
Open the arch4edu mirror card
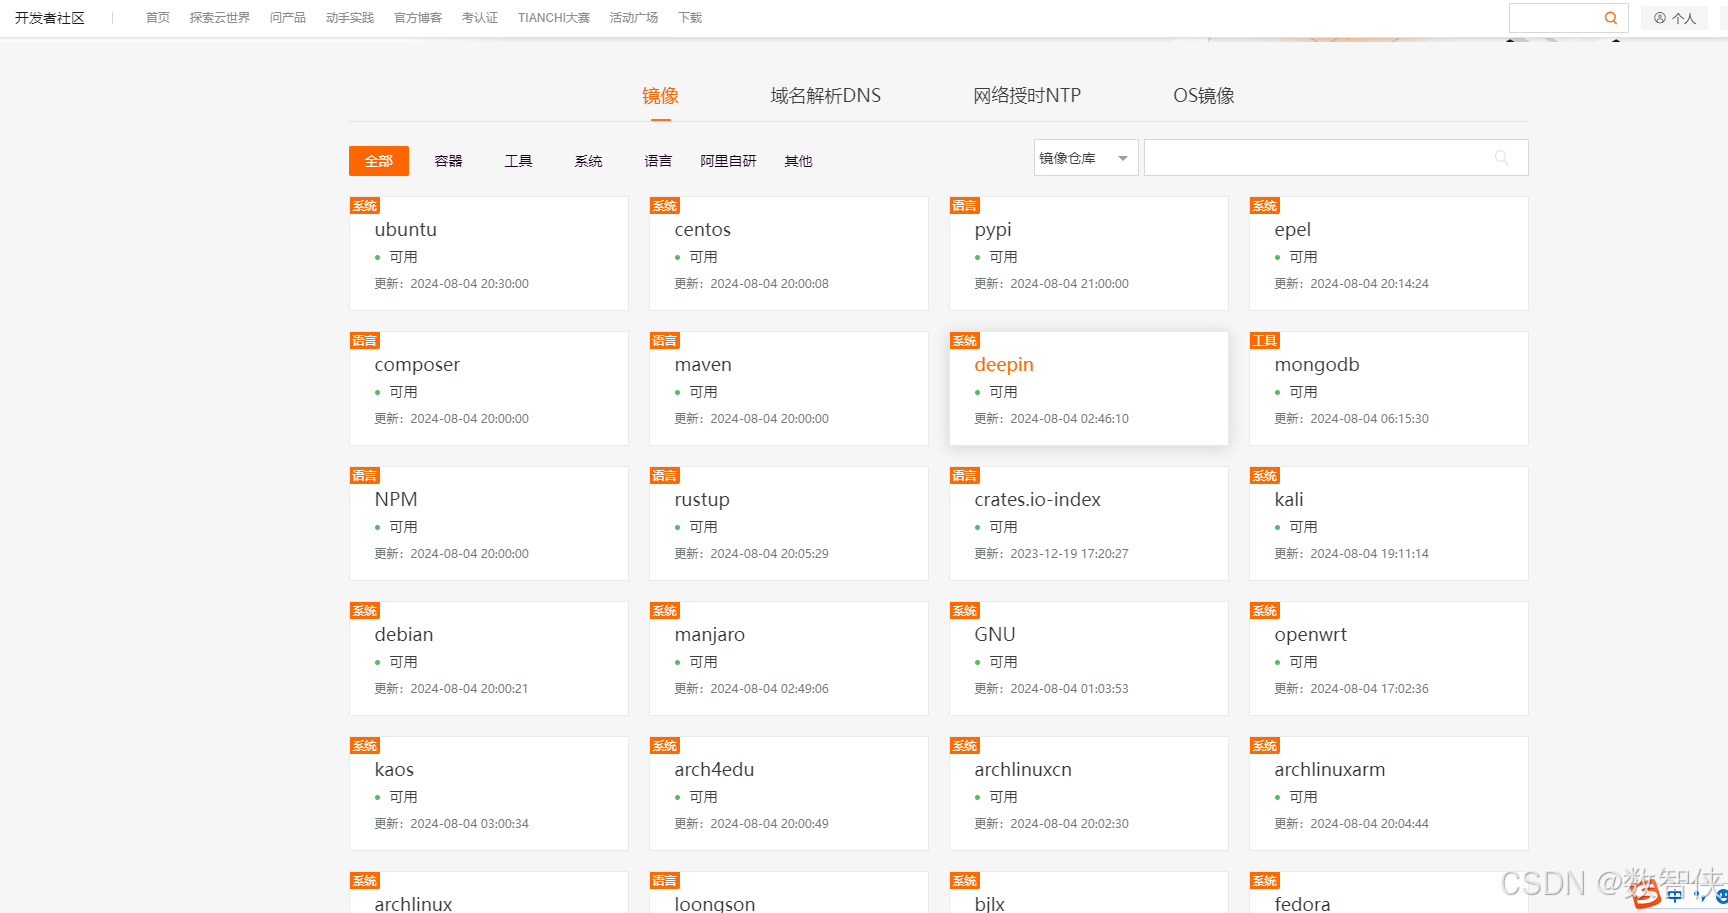click(789, 793)
